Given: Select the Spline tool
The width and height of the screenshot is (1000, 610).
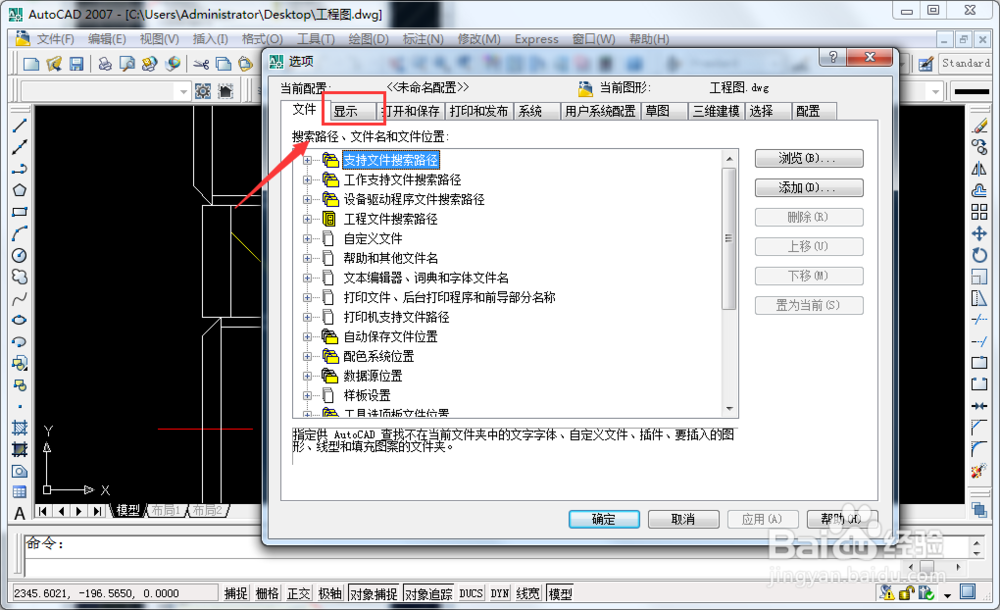Looking at the screenshot, I should (20, 299).
